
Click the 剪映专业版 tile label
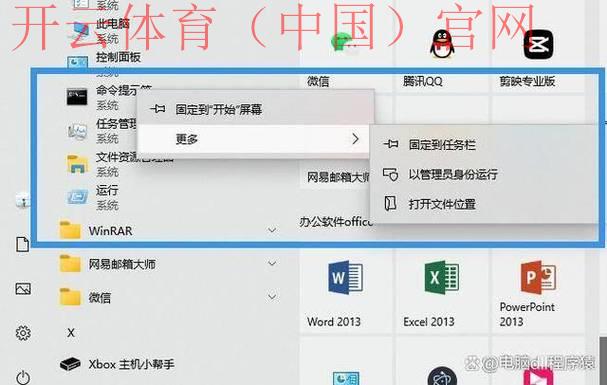pos(527,81)
